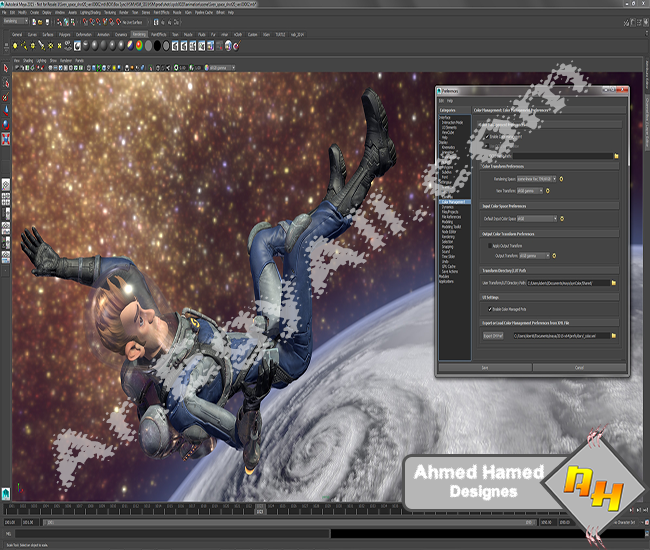Open the File menu in main menu bar

[4, 12]
